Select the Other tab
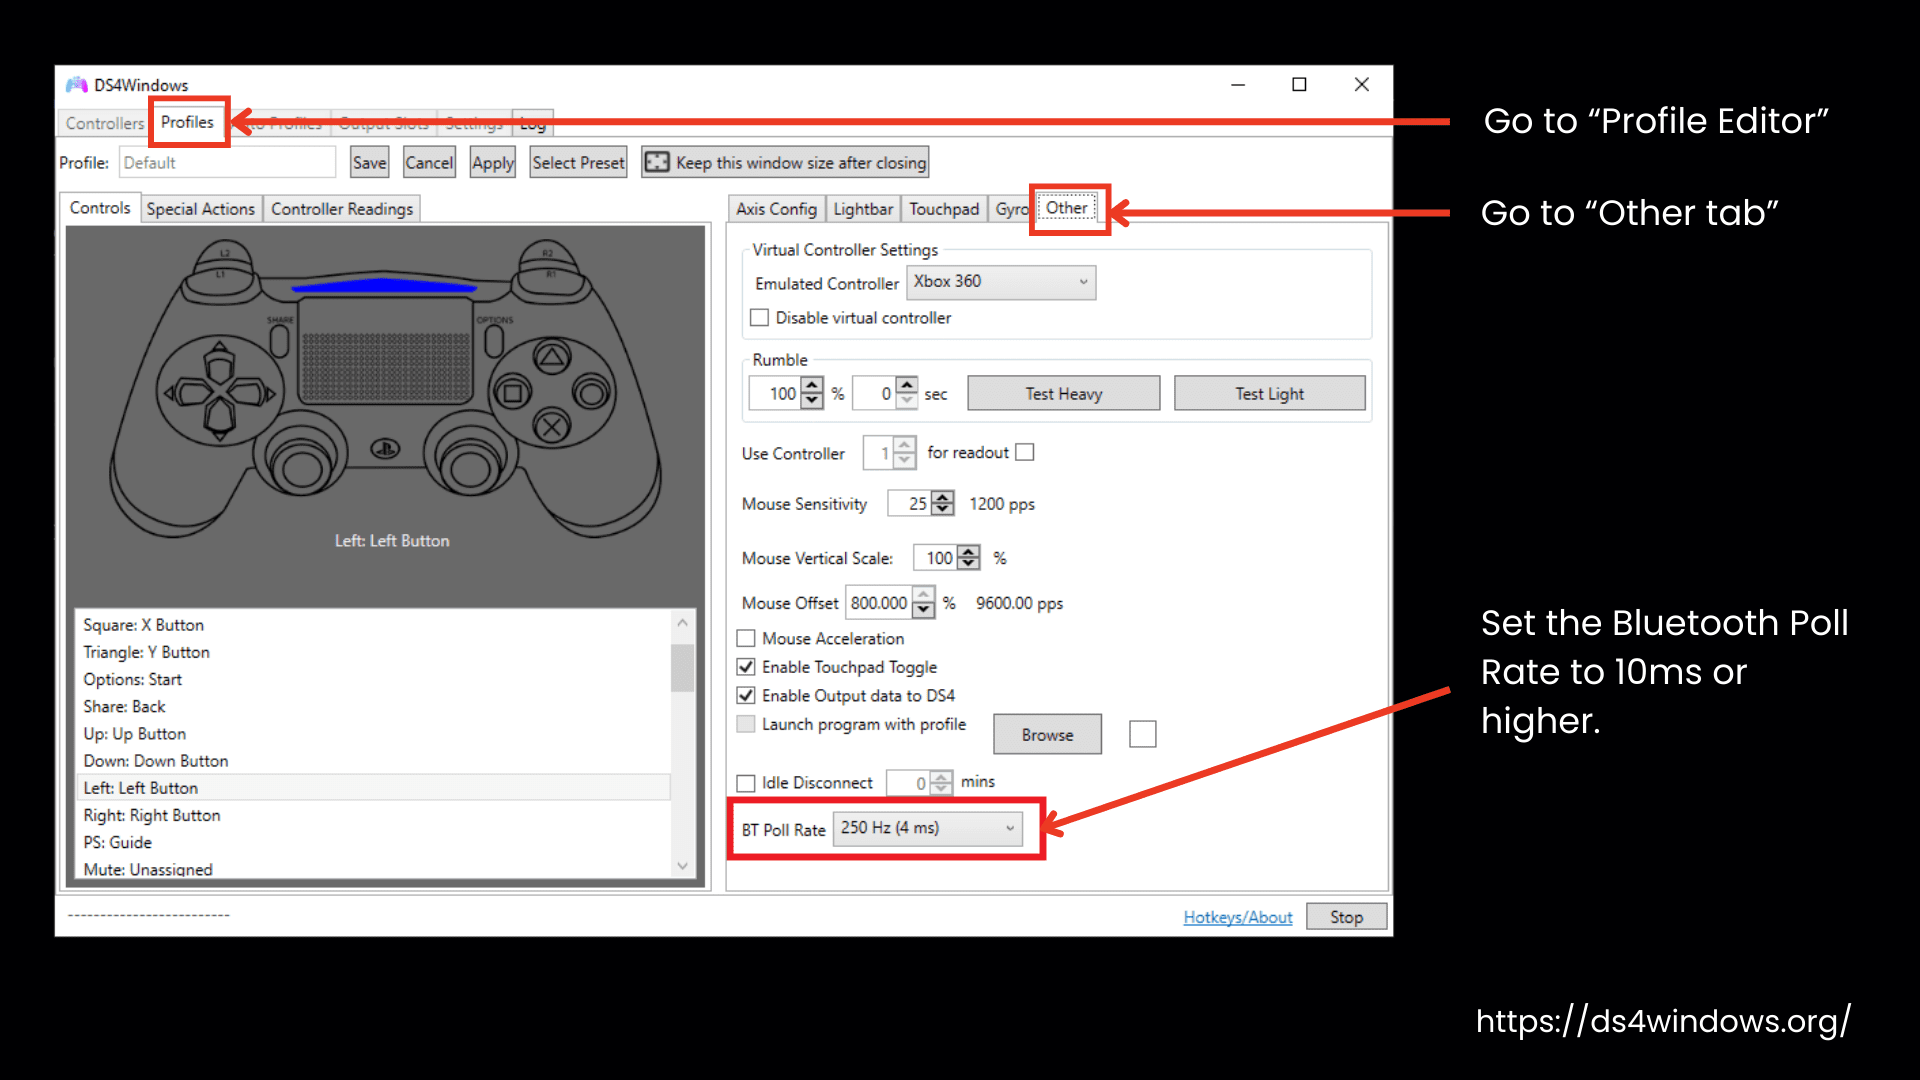Viewport: 1920px width, 1080px height. coord(1067,208)
